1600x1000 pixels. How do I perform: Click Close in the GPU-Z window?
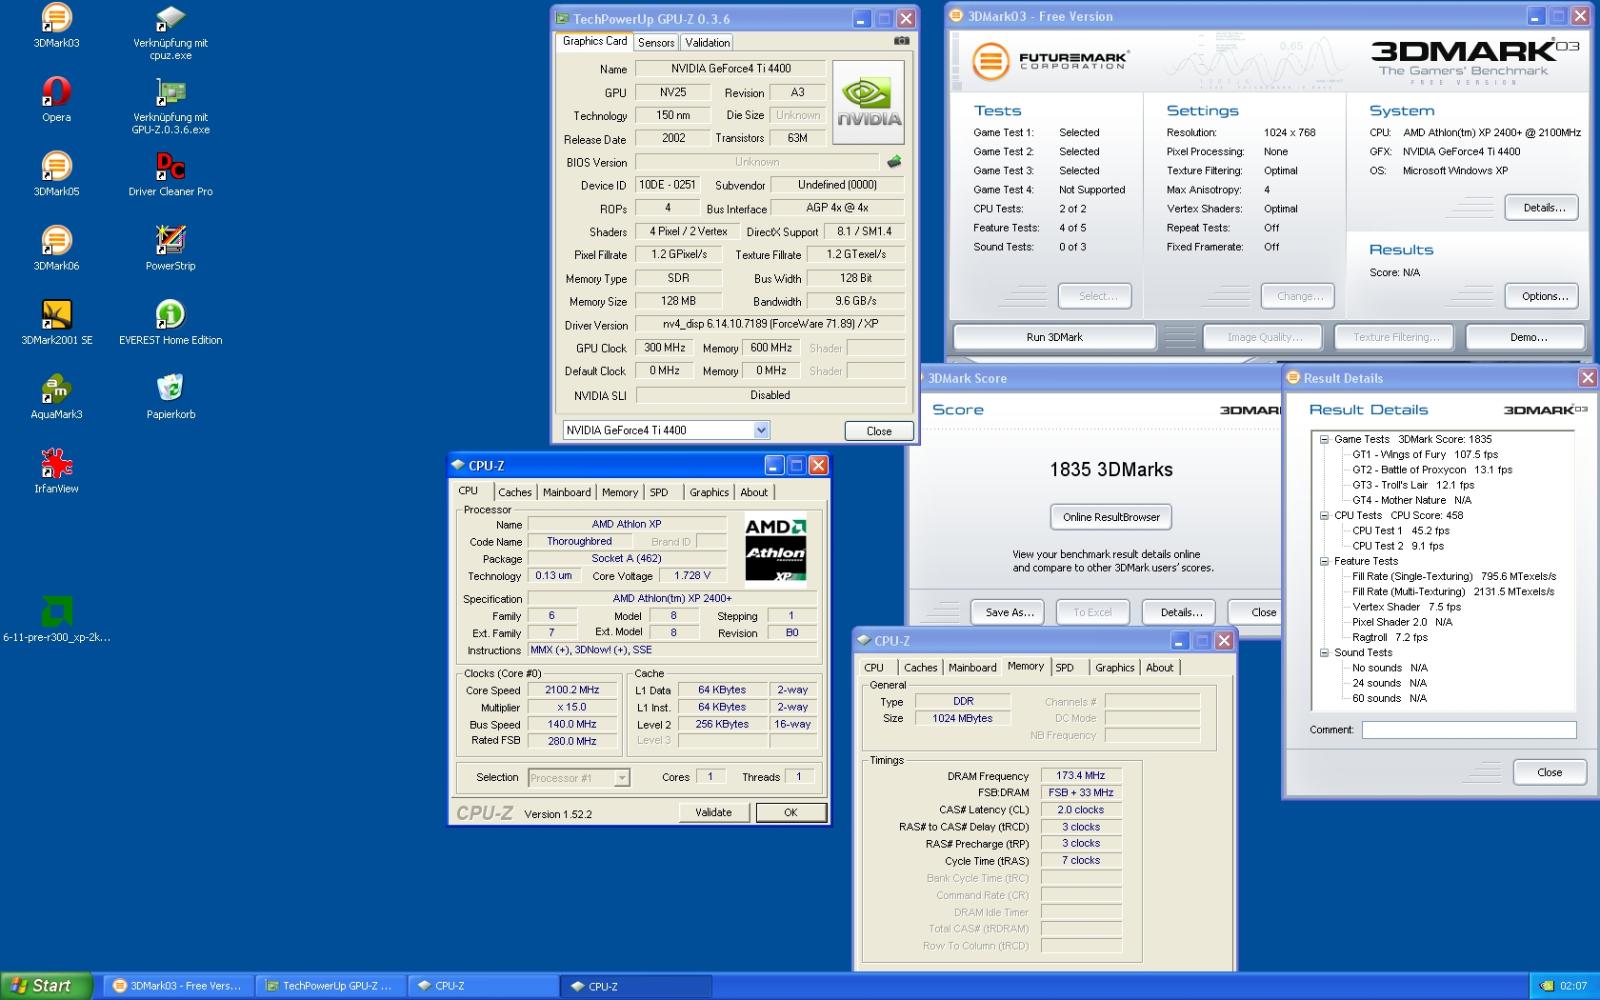pyautogui.click(x=879, y=431)
